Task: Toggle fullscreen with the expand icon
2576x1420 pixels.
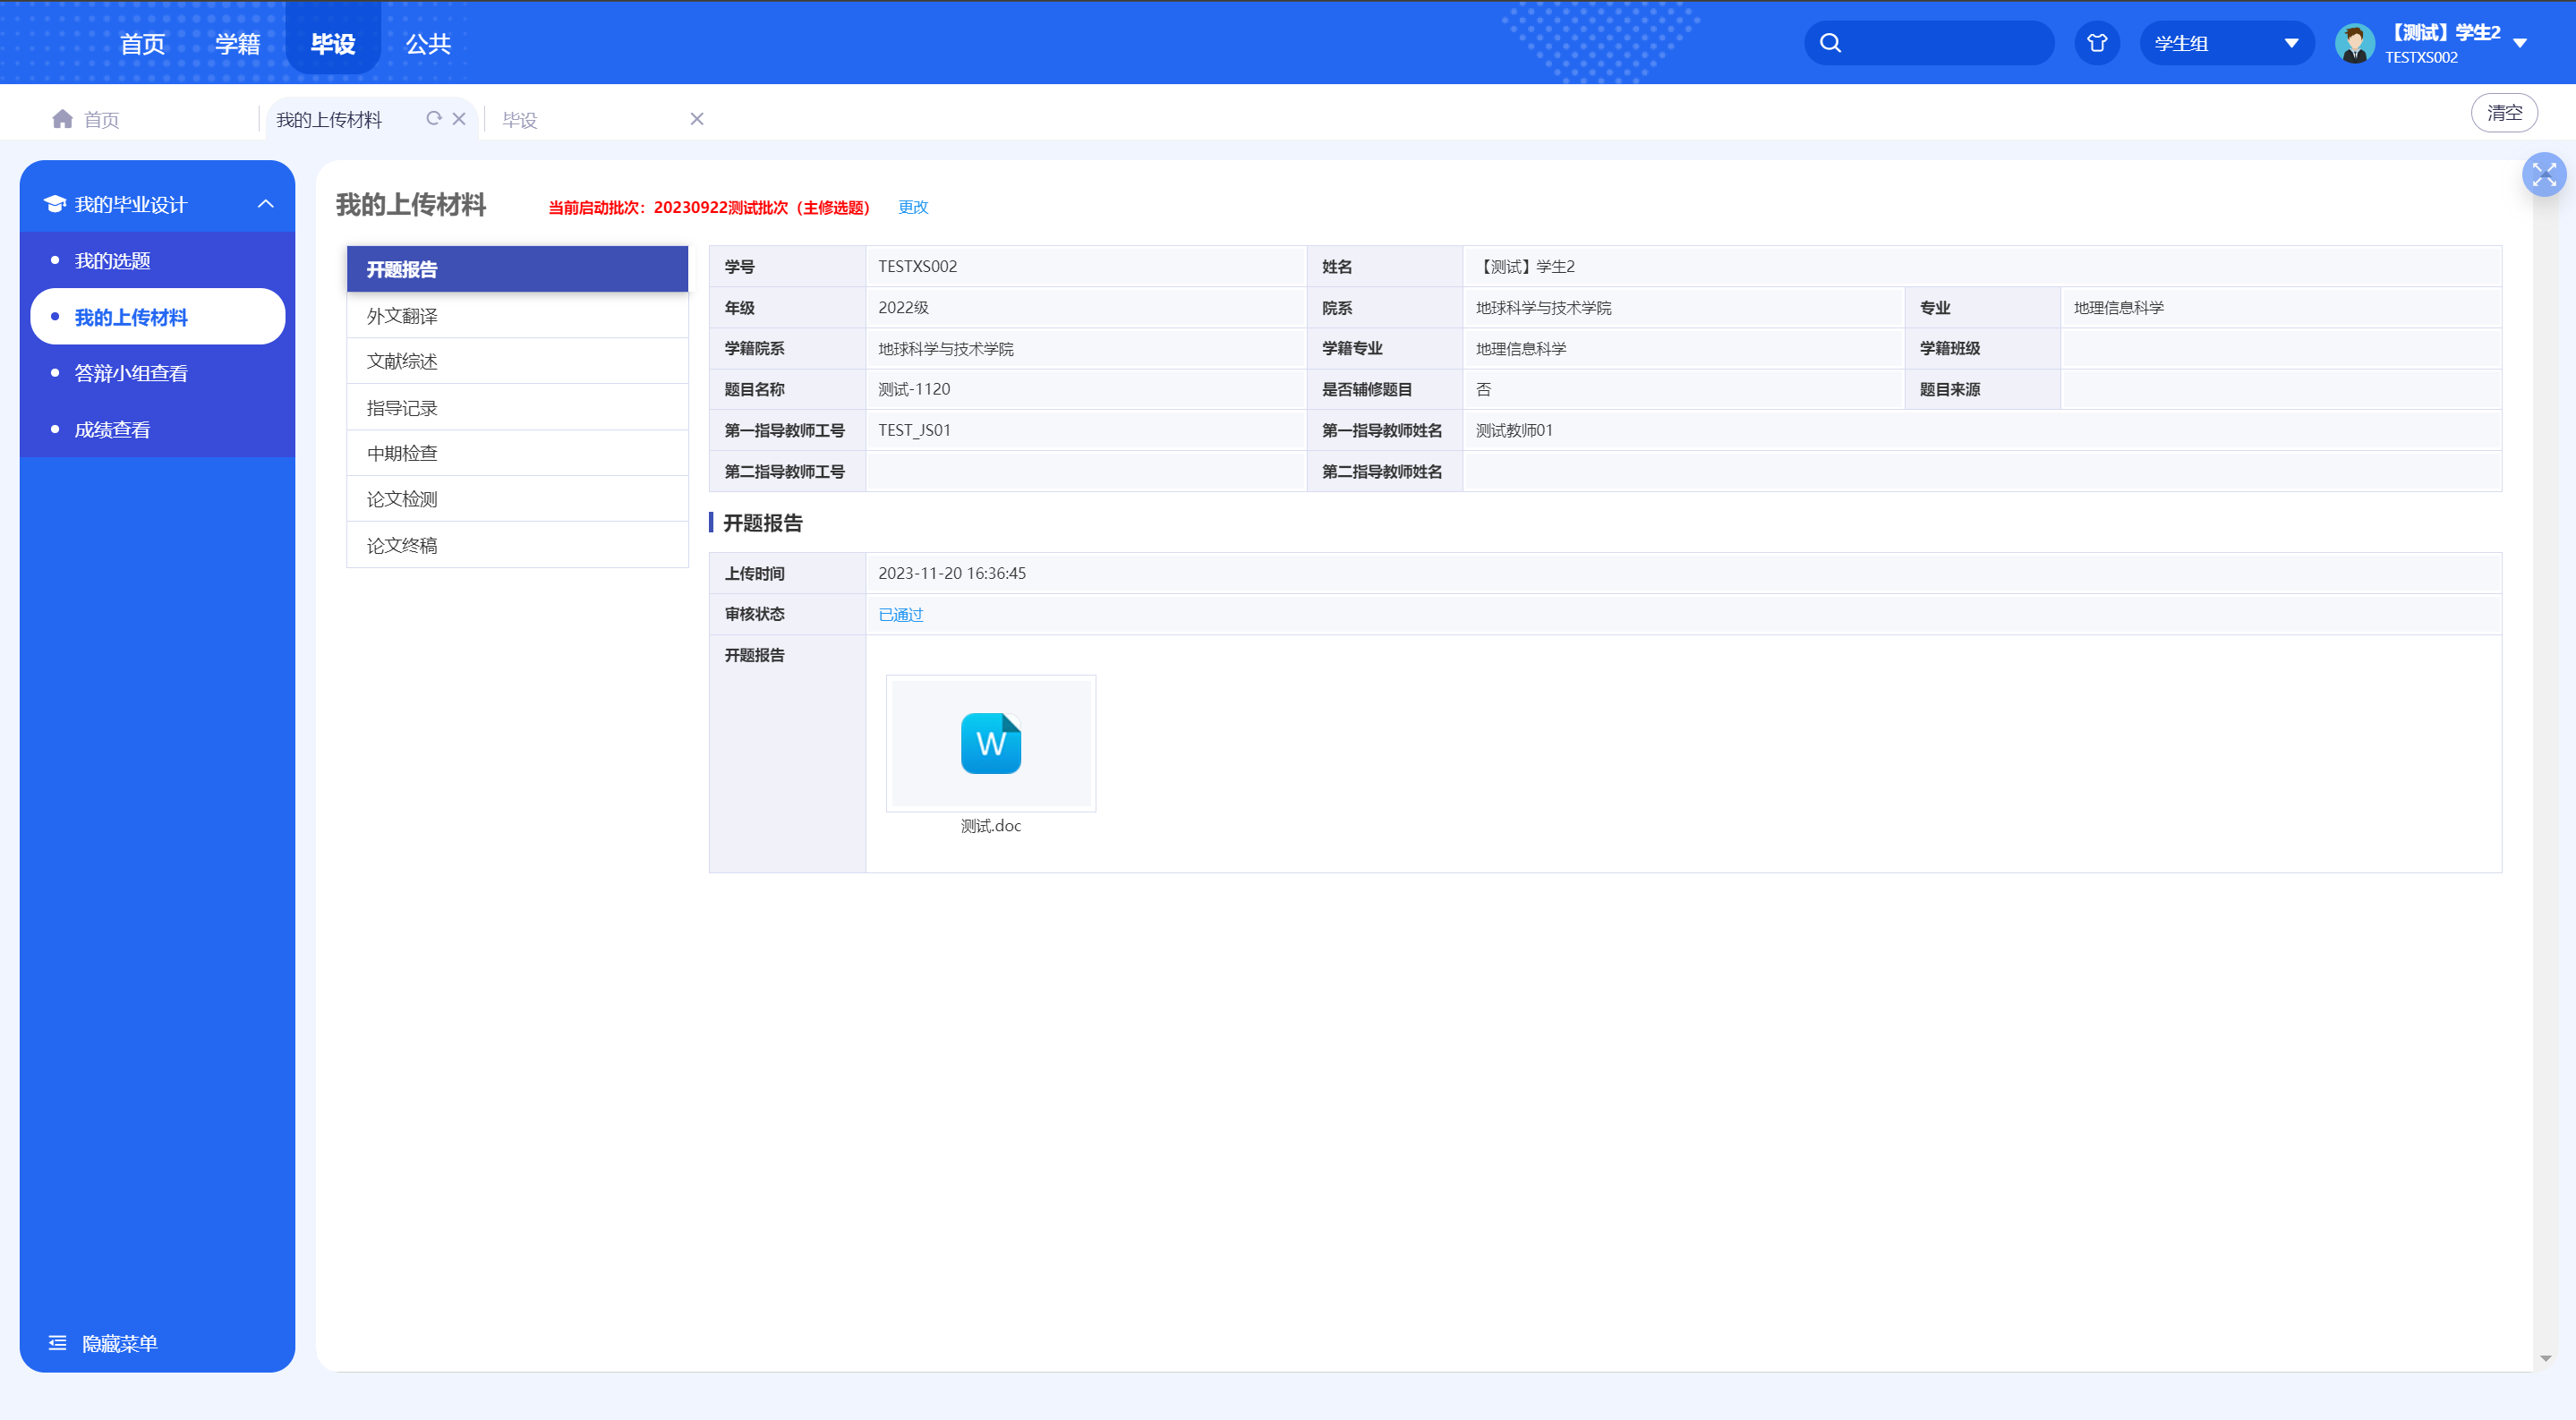Action: 2544,175
